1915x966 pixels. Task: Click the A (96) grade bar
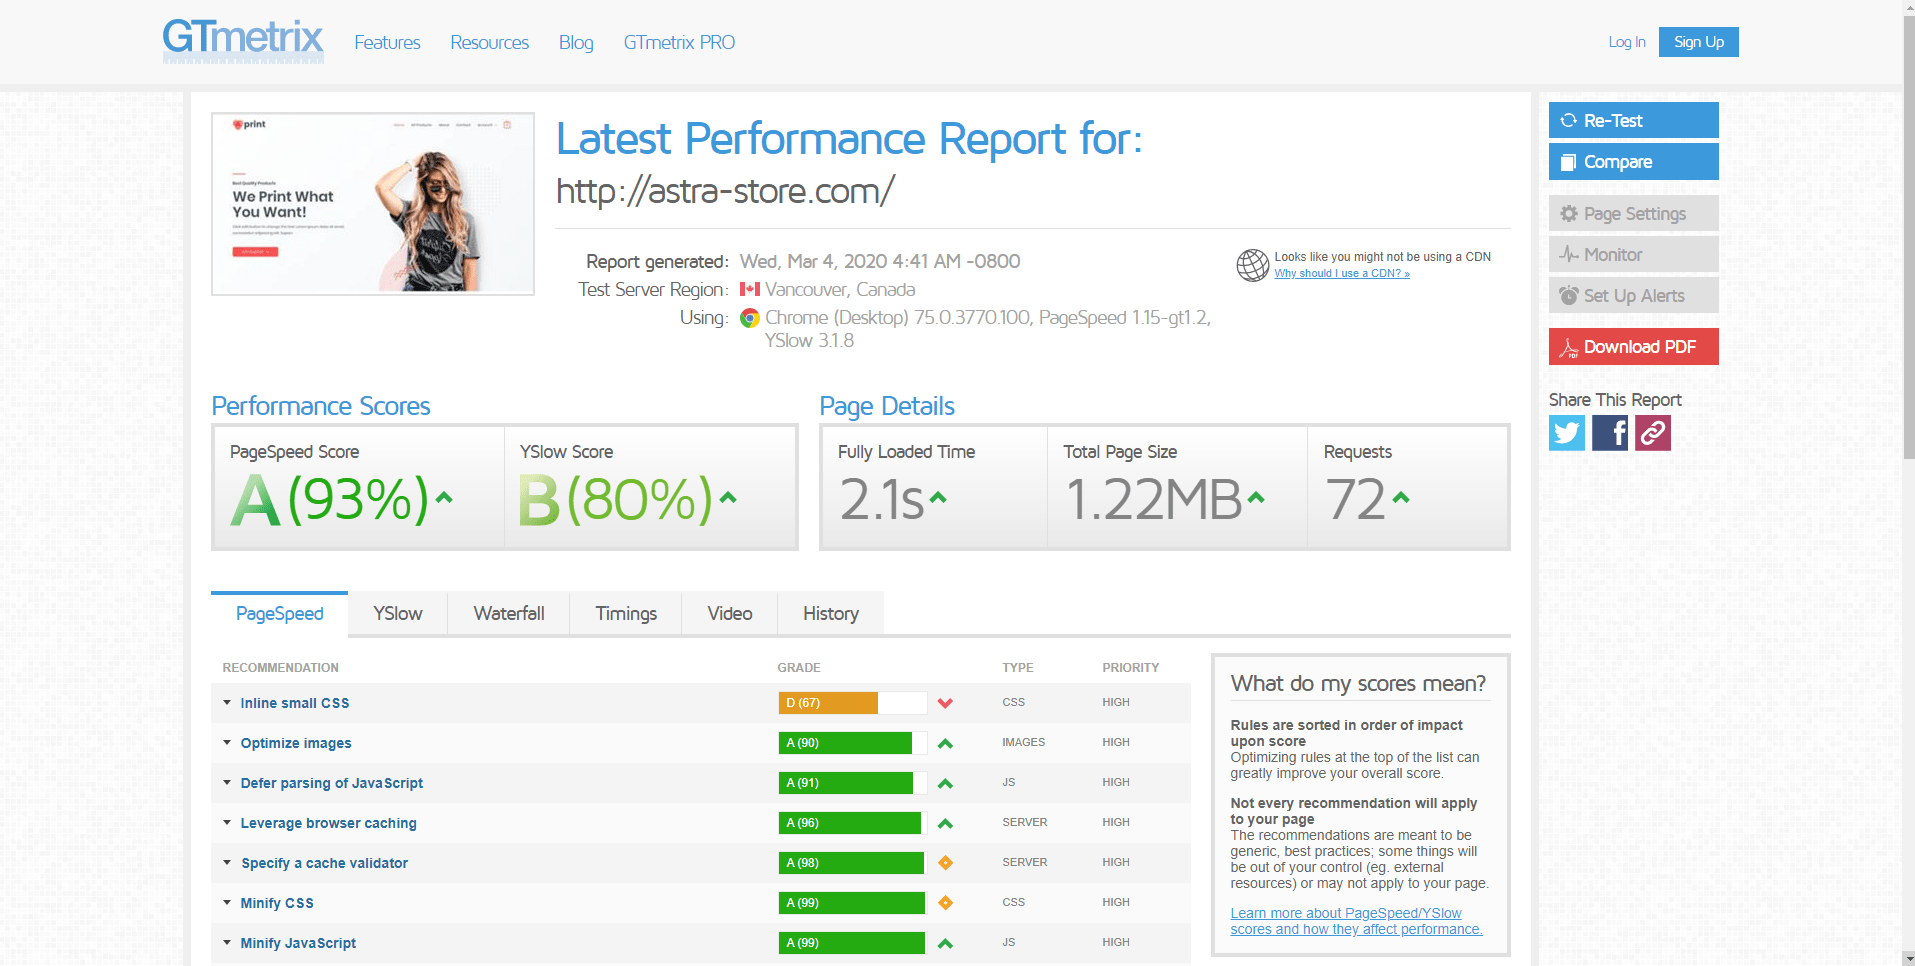[853, 823]
